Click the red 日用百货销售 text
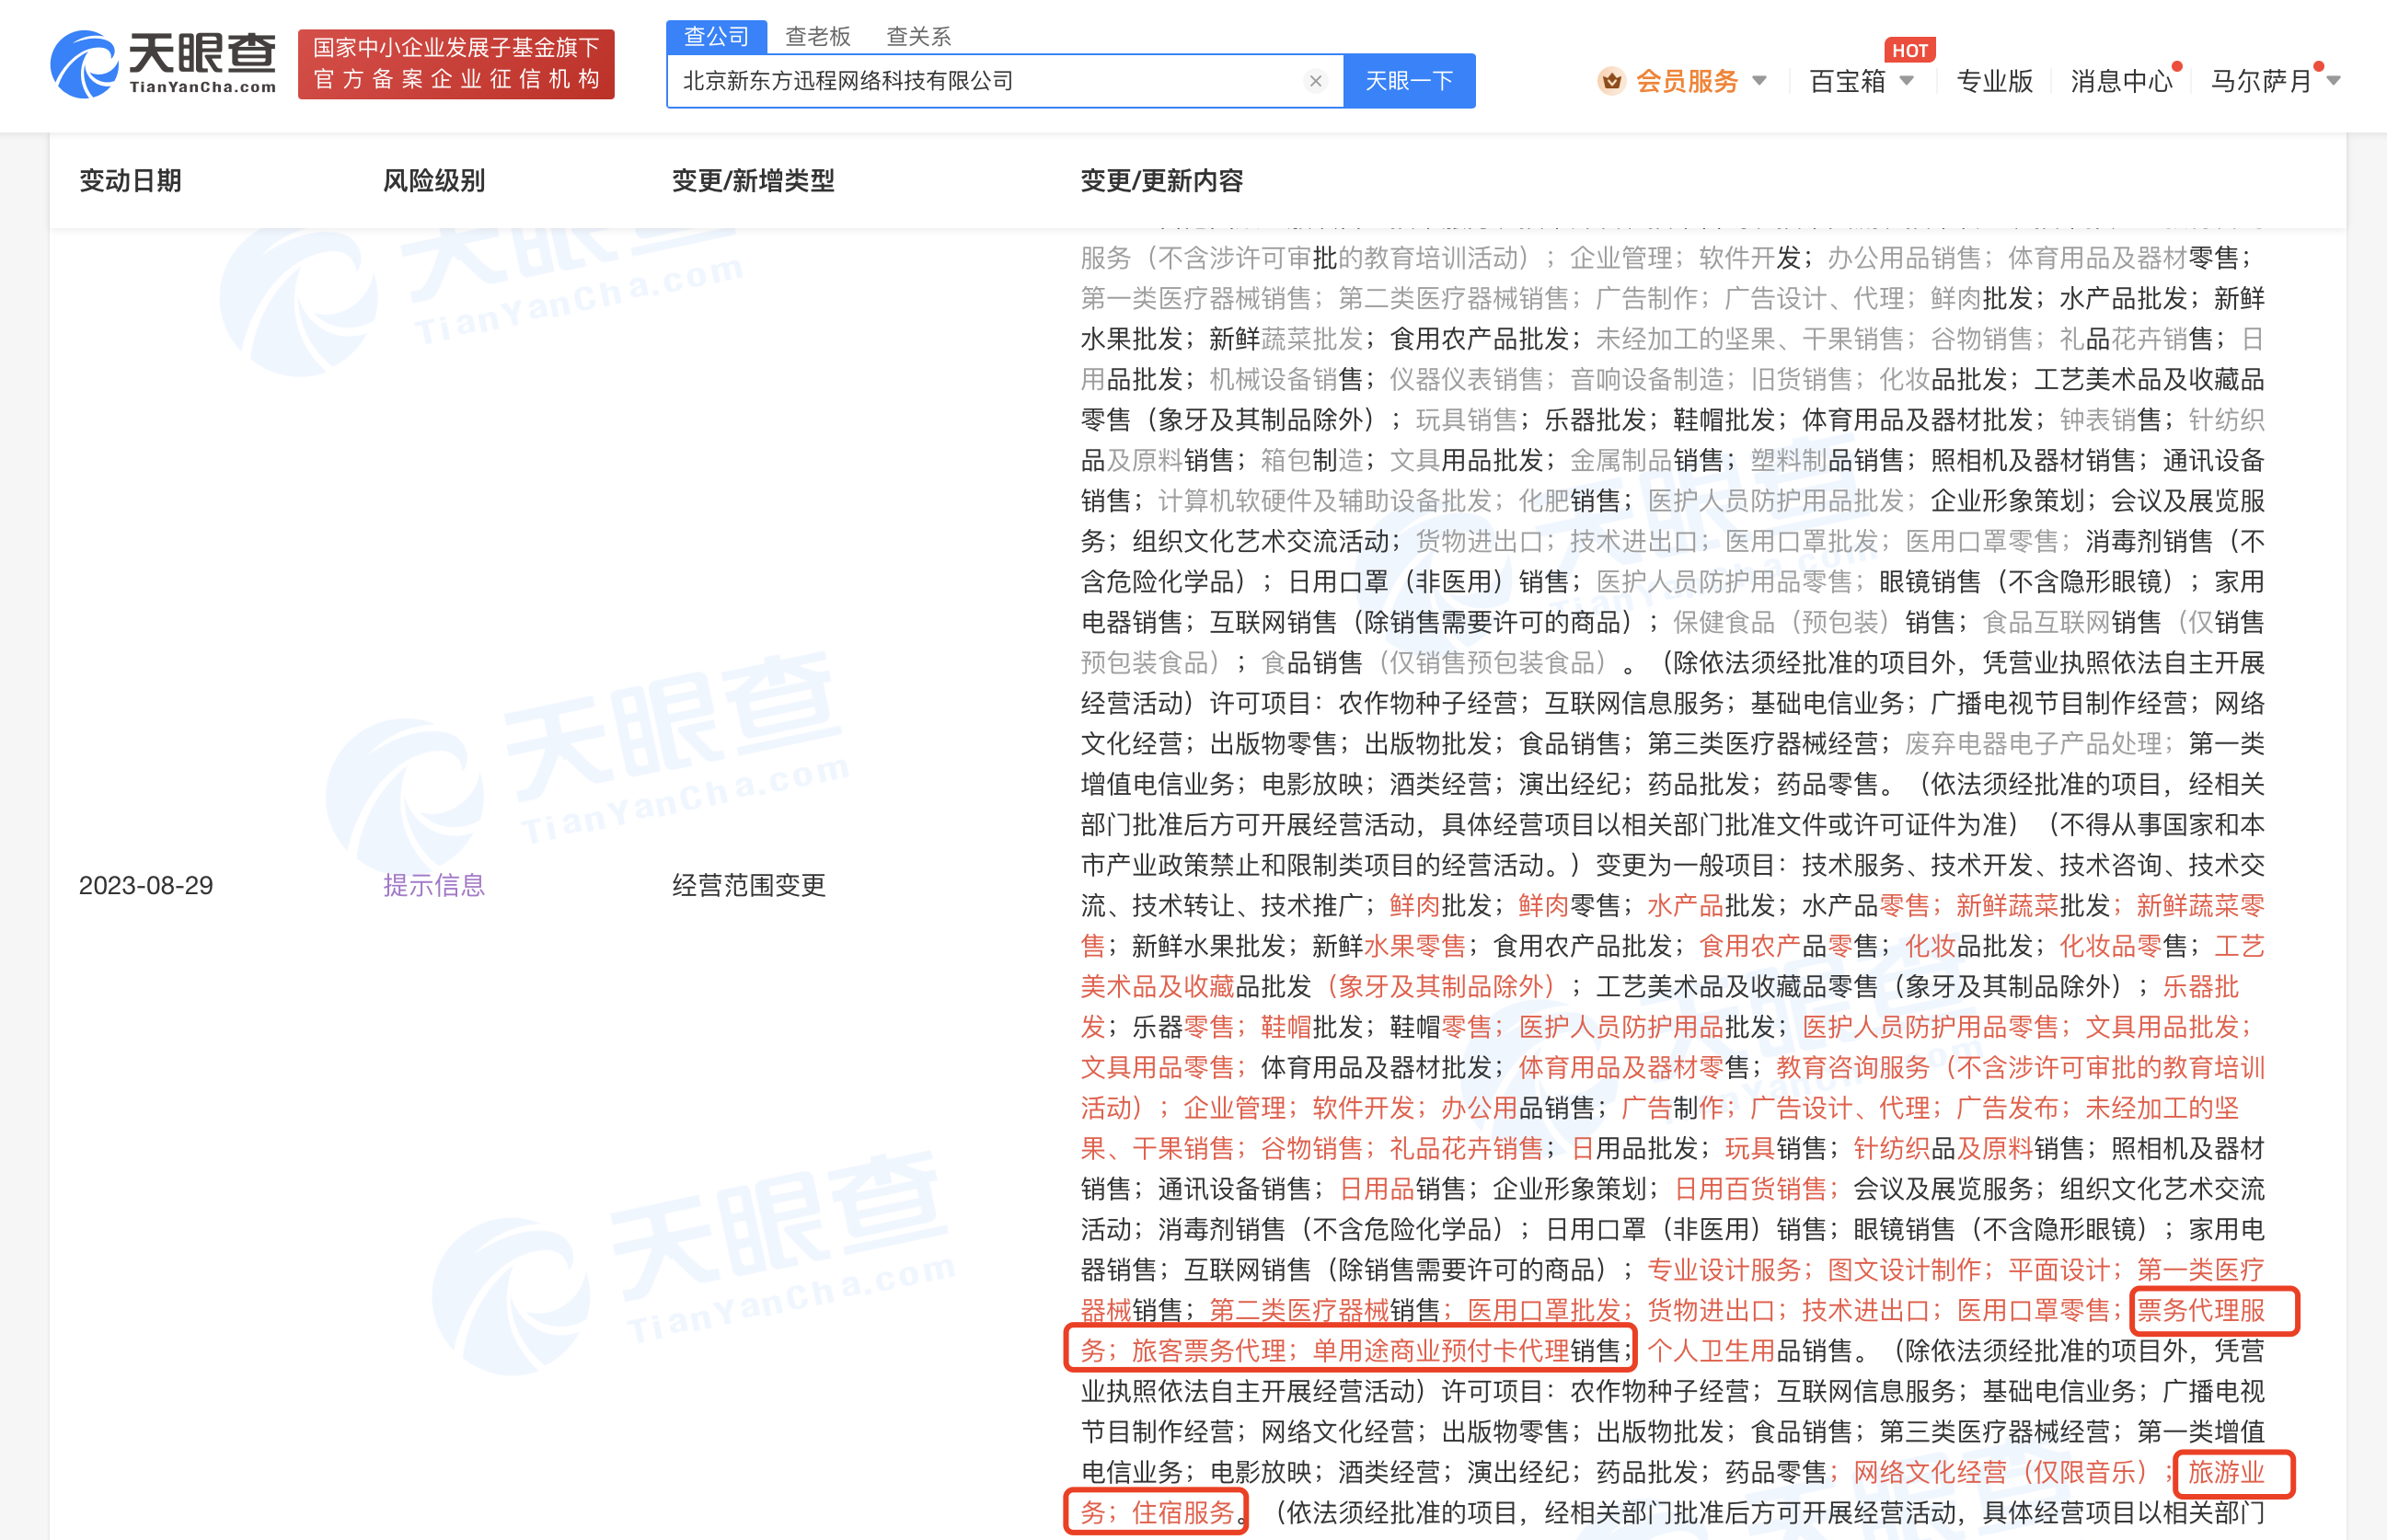This screenshot has height=1540, width=2387. pyautogui.click(x=1750, y=1189)
